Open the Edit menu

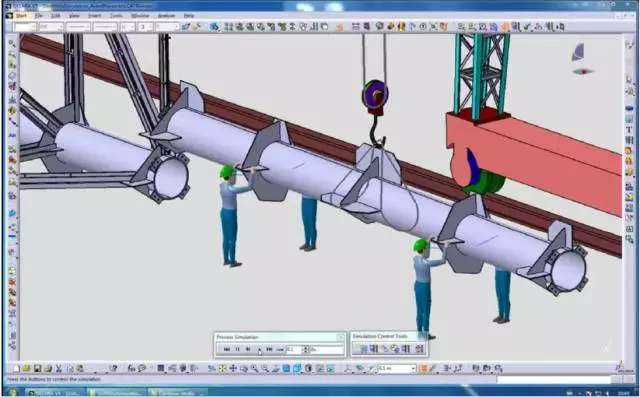tap(56, 16)
